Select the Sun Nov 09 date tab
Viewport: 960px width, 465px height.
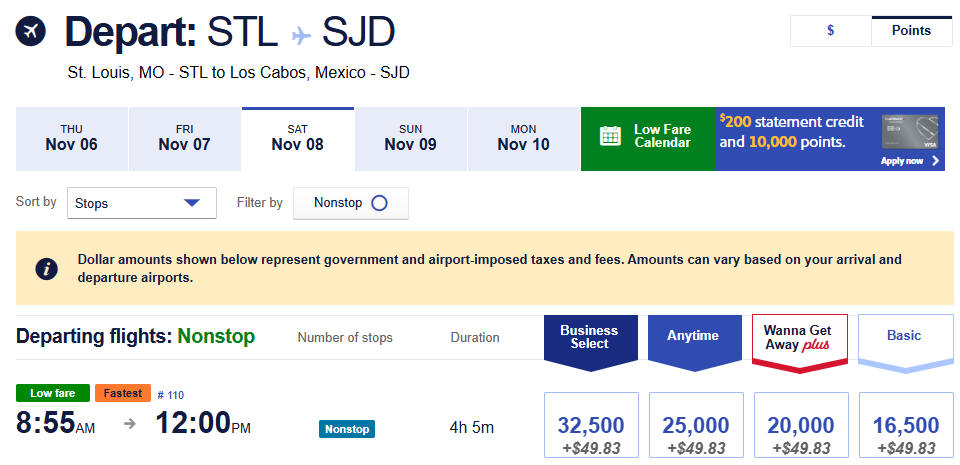tap(410, 138)
